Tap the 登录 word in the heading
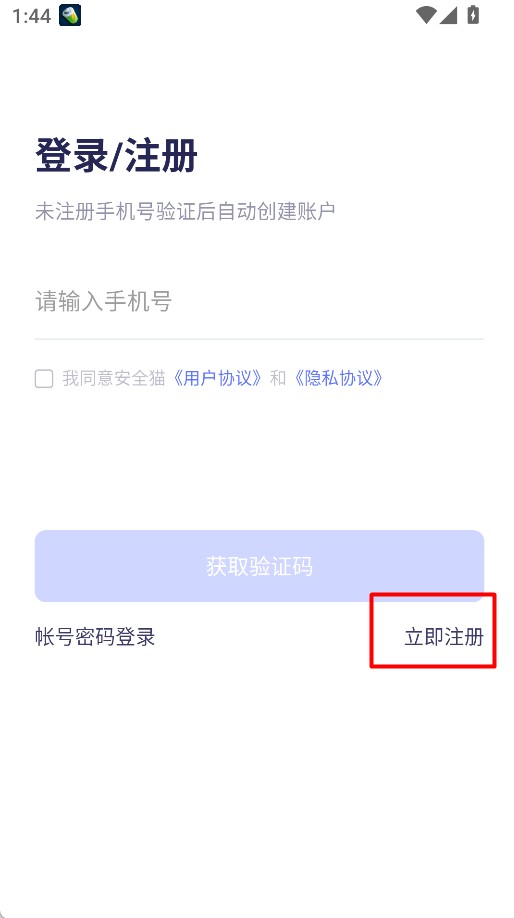Screen dimensions: 514x918 point(71,156)
